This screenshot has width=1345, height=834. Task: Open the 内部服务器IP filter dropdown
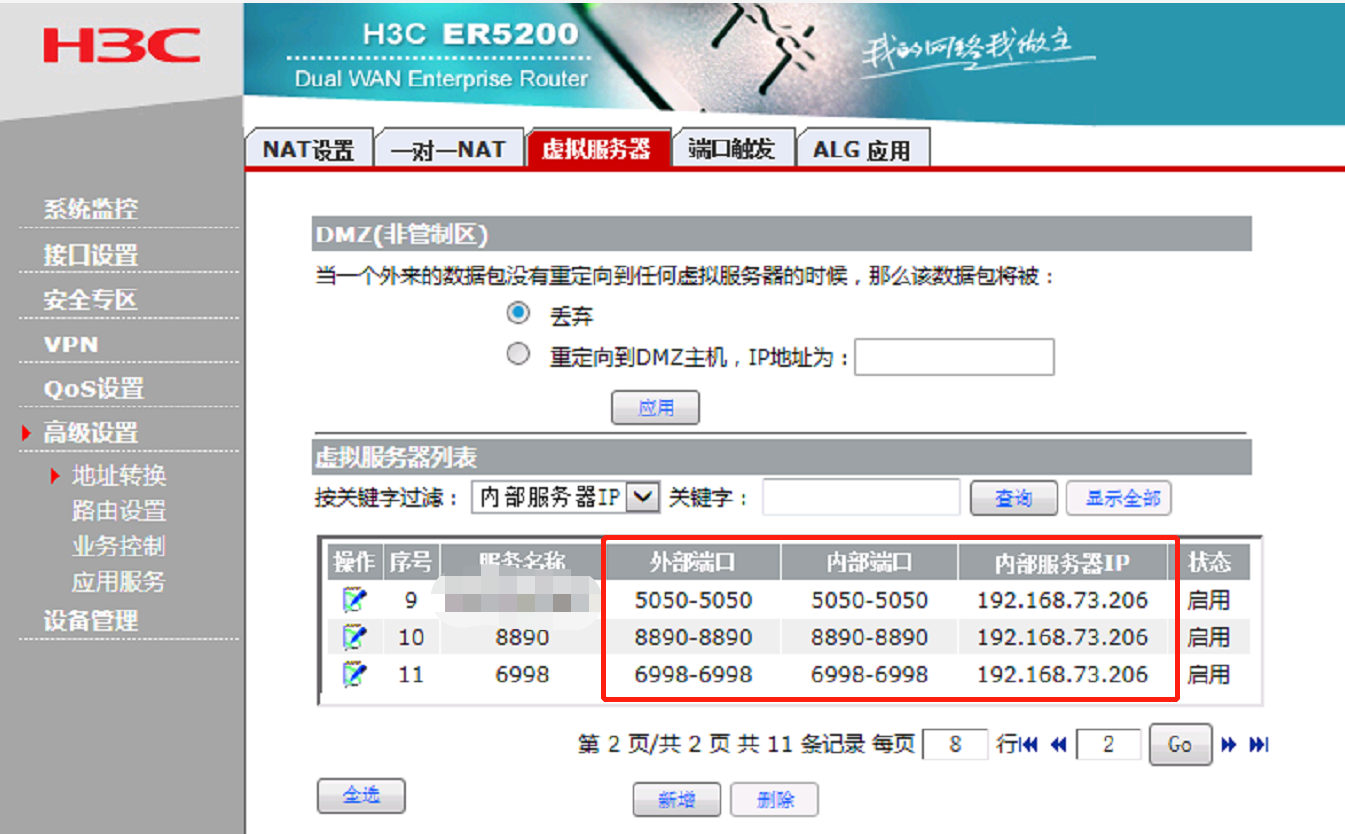tap(566, 497)
